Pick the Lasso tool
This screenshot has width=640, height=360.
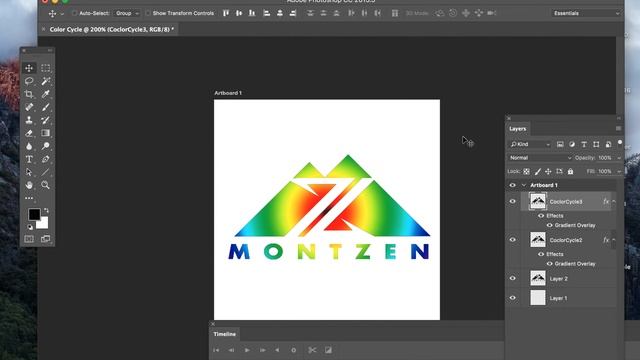coord(29,81)
